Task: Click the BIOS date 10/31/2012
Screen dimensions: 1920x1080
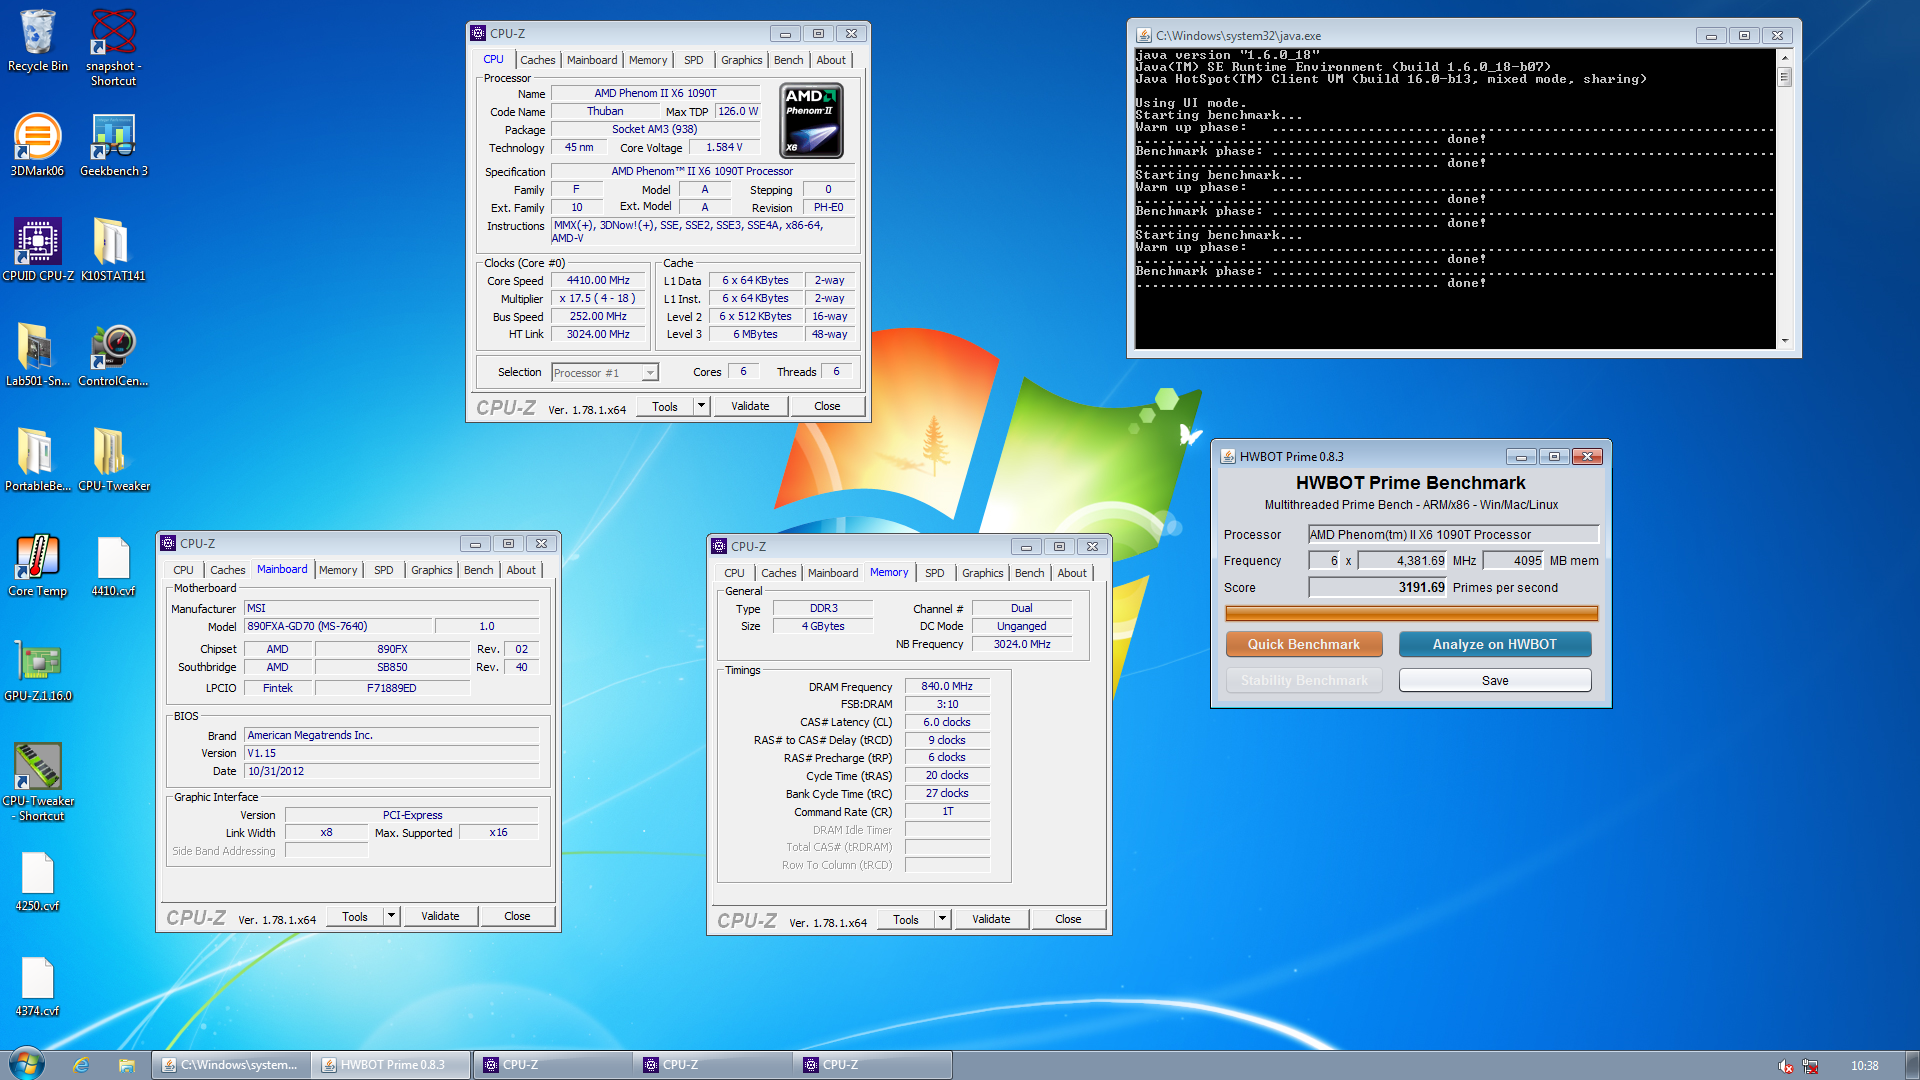Action: (392, 771)
